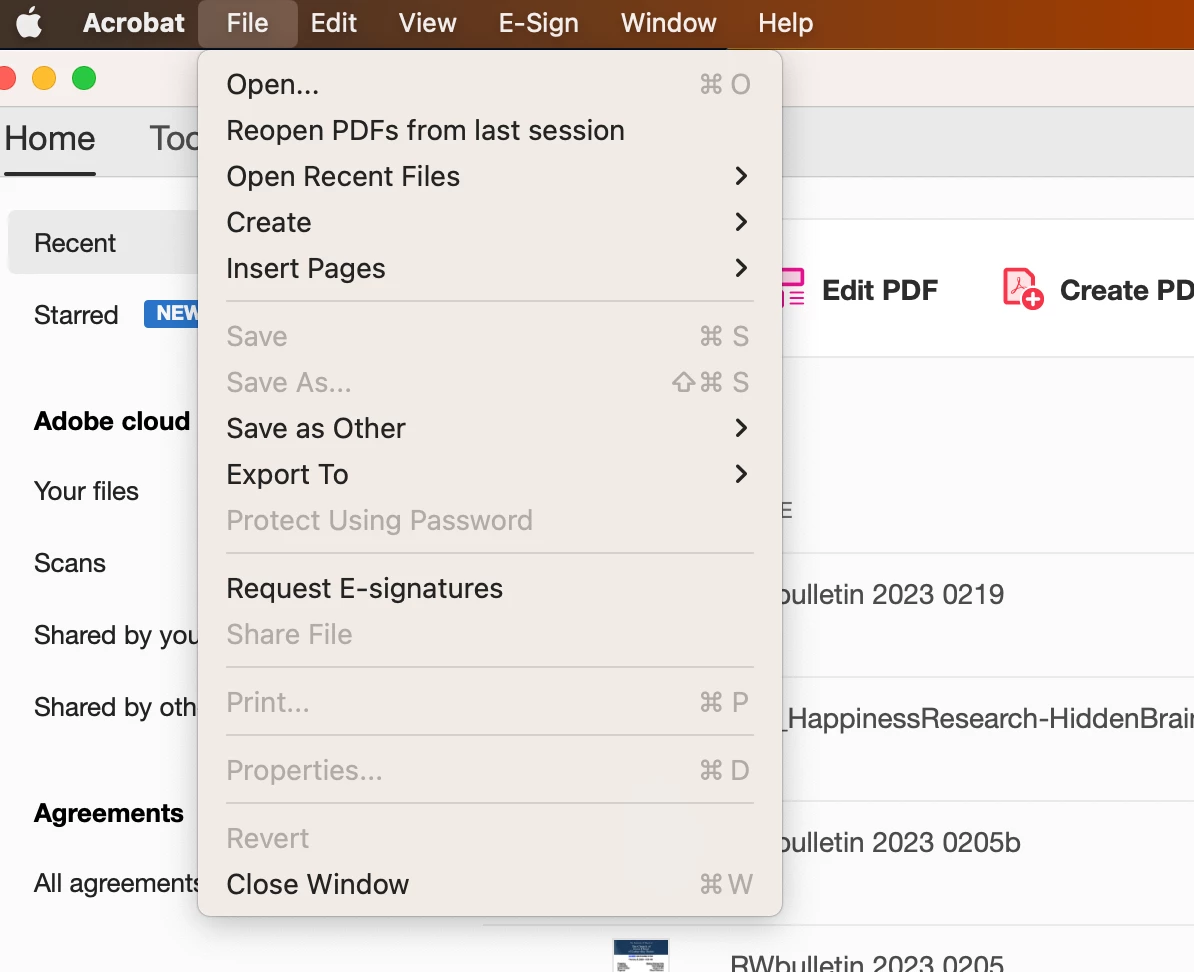
Task: Open the E-Sign menu
Action: click(x=538, y=23)
